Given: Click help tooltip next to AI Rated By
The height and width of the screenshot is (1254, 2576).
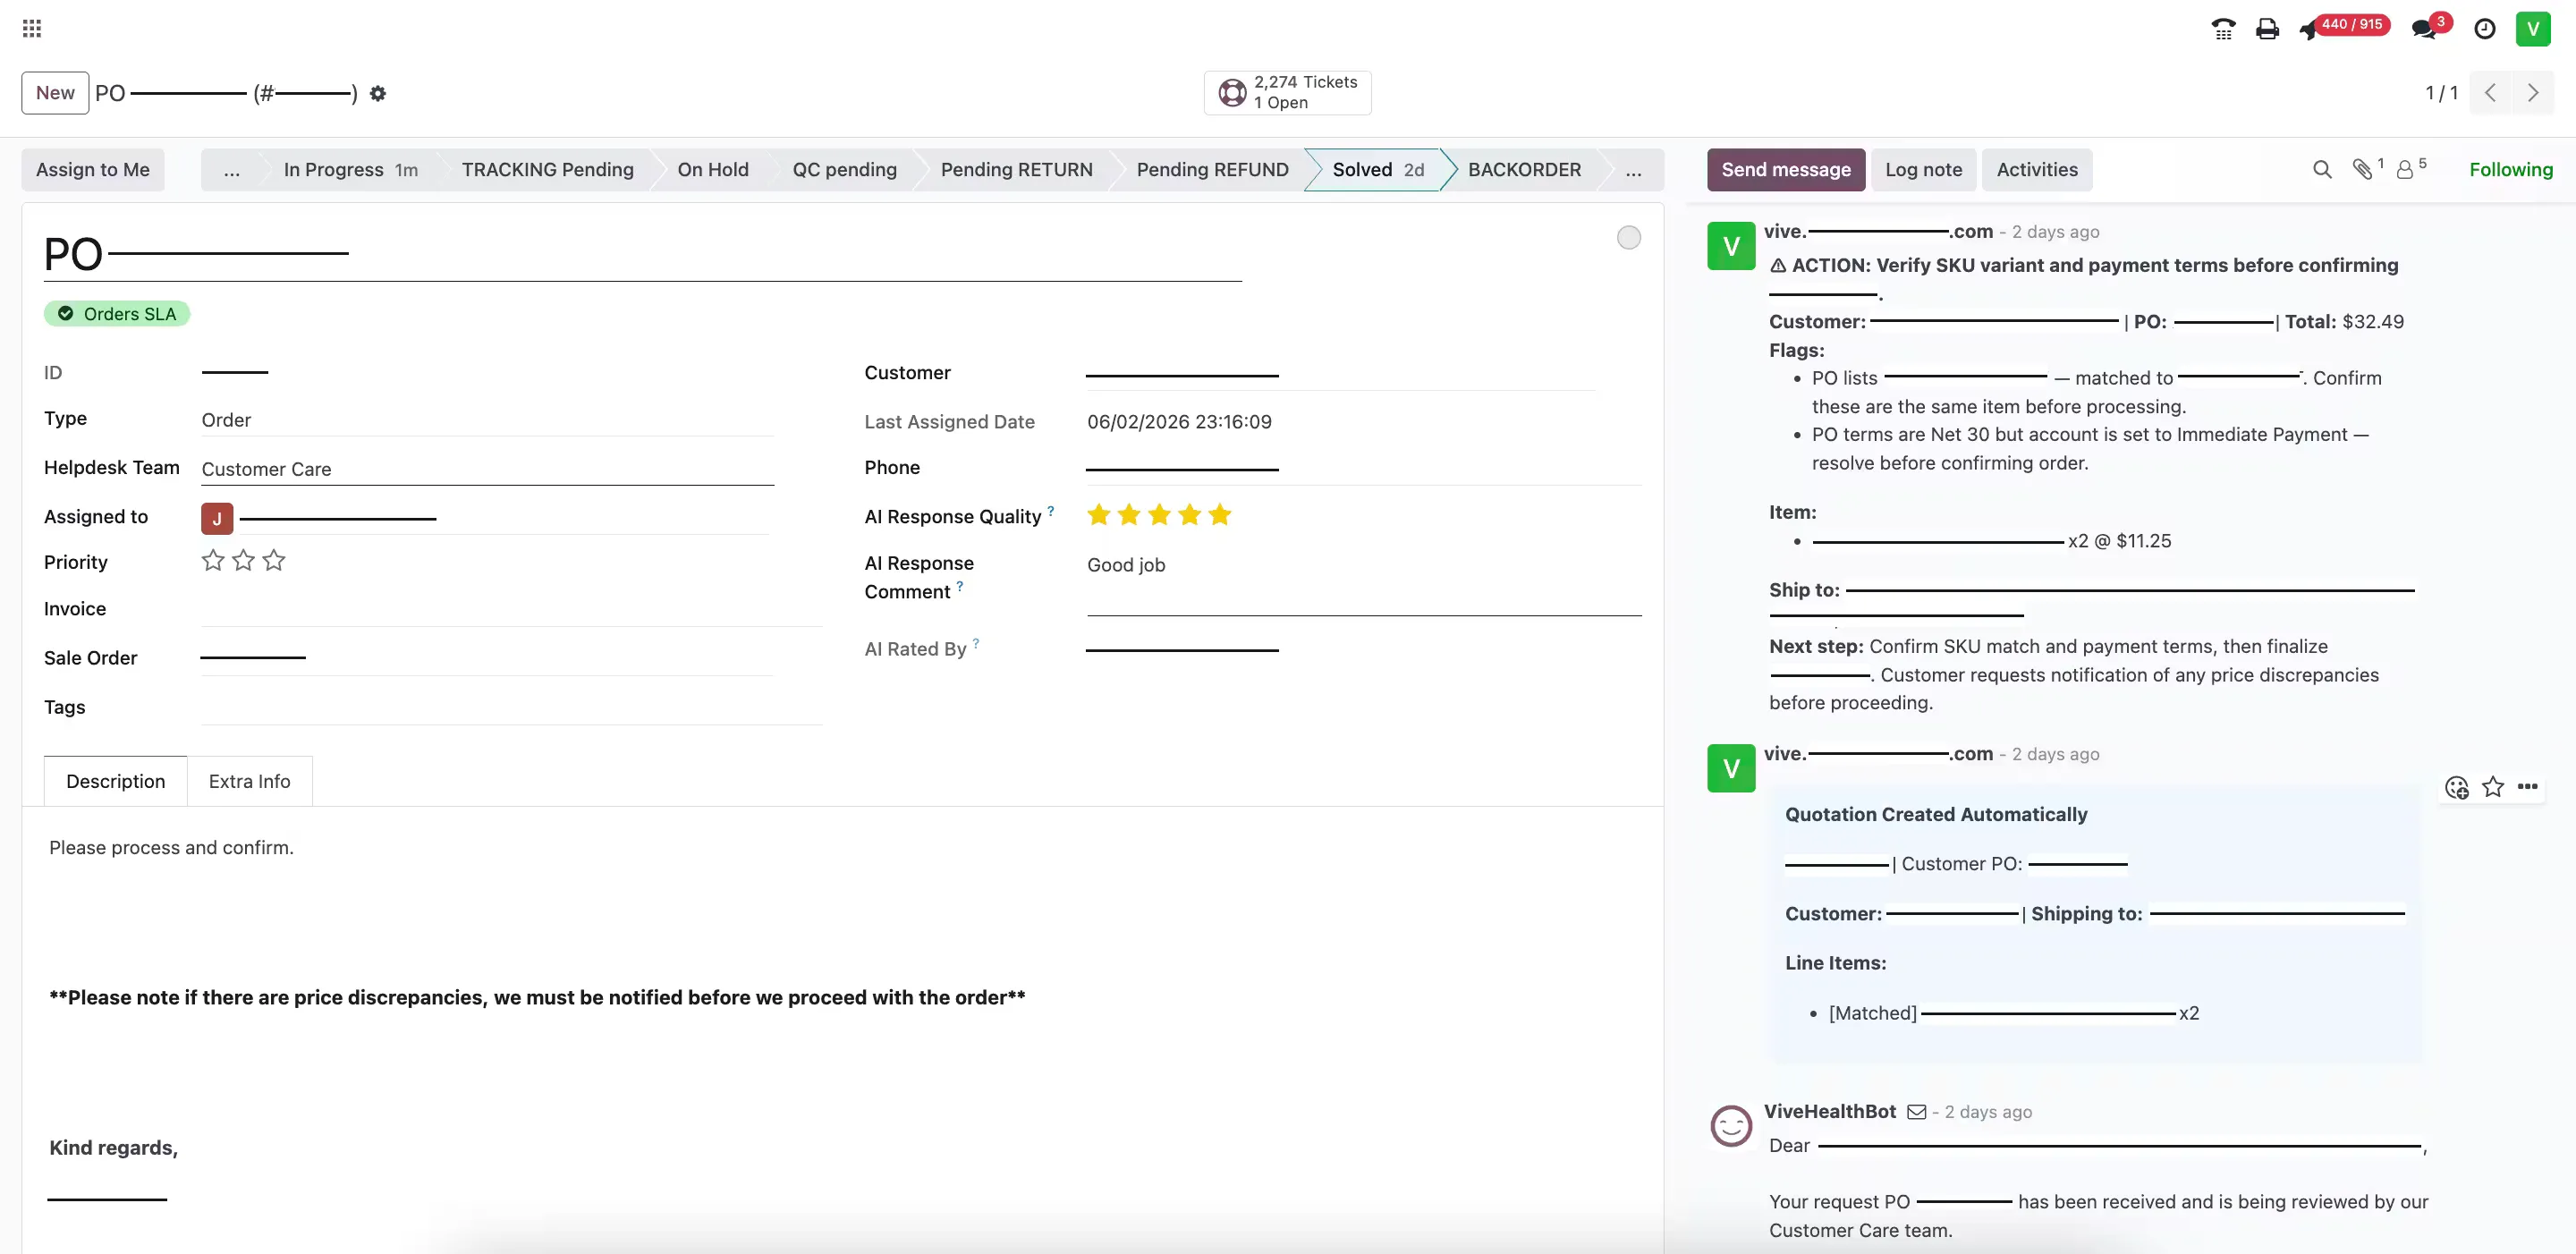Looking at the screenshot, I should click(976, 643).
